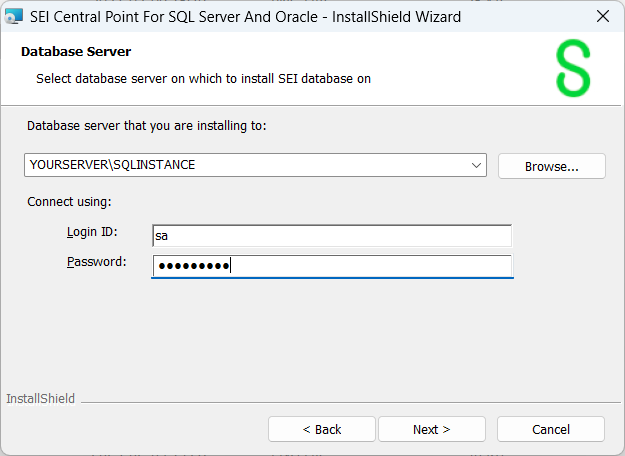Cancel the installation wizard
625x456 pixels.
pos(550,429)
